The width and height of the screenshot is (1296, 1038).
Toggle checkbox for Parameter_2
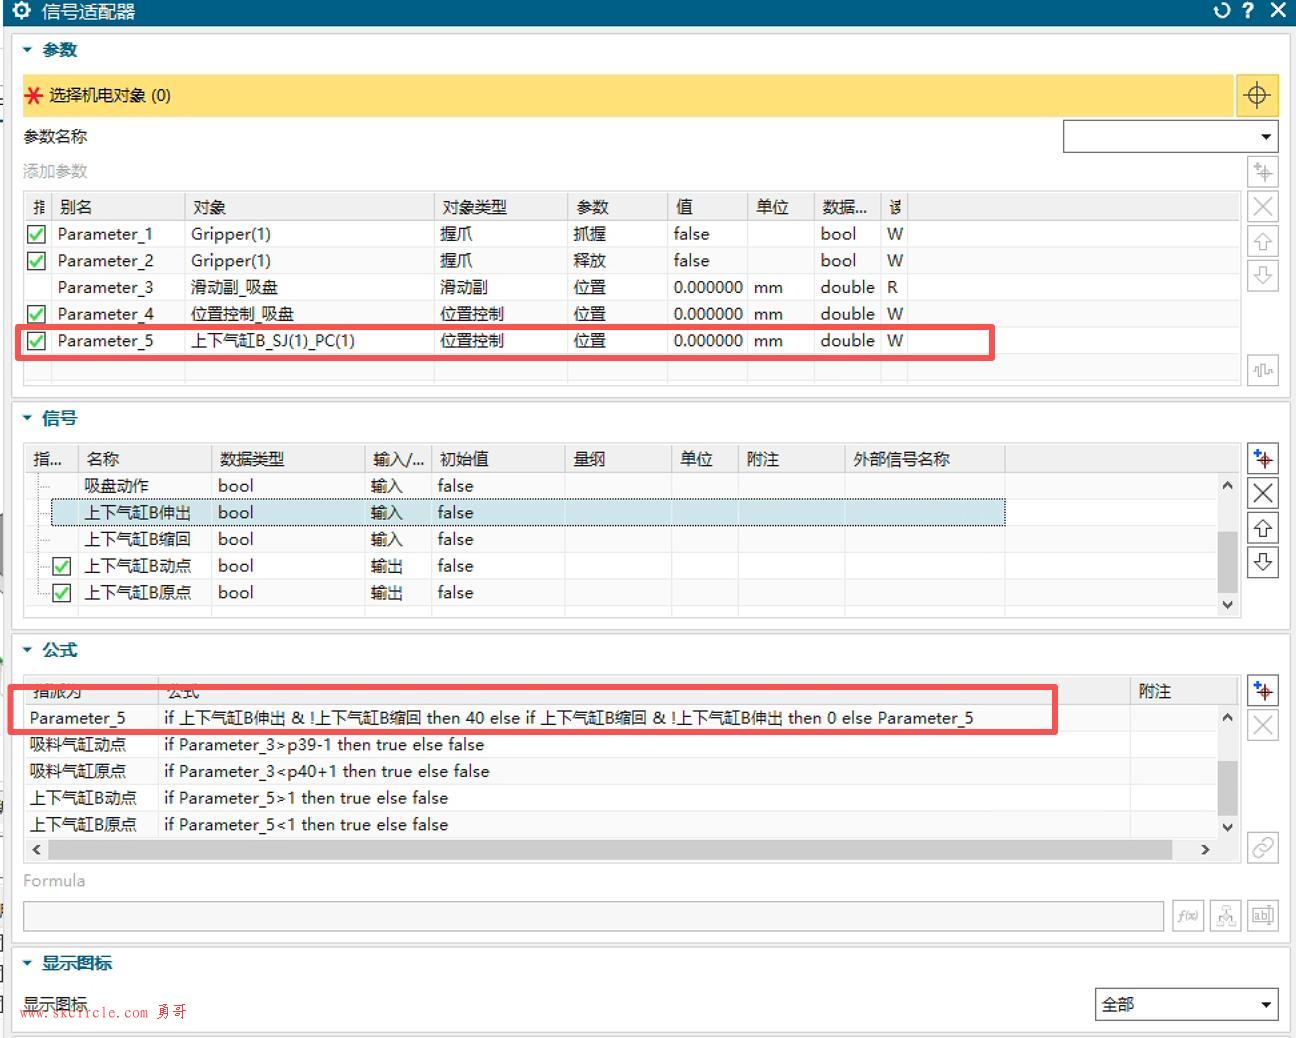point(37,261)
